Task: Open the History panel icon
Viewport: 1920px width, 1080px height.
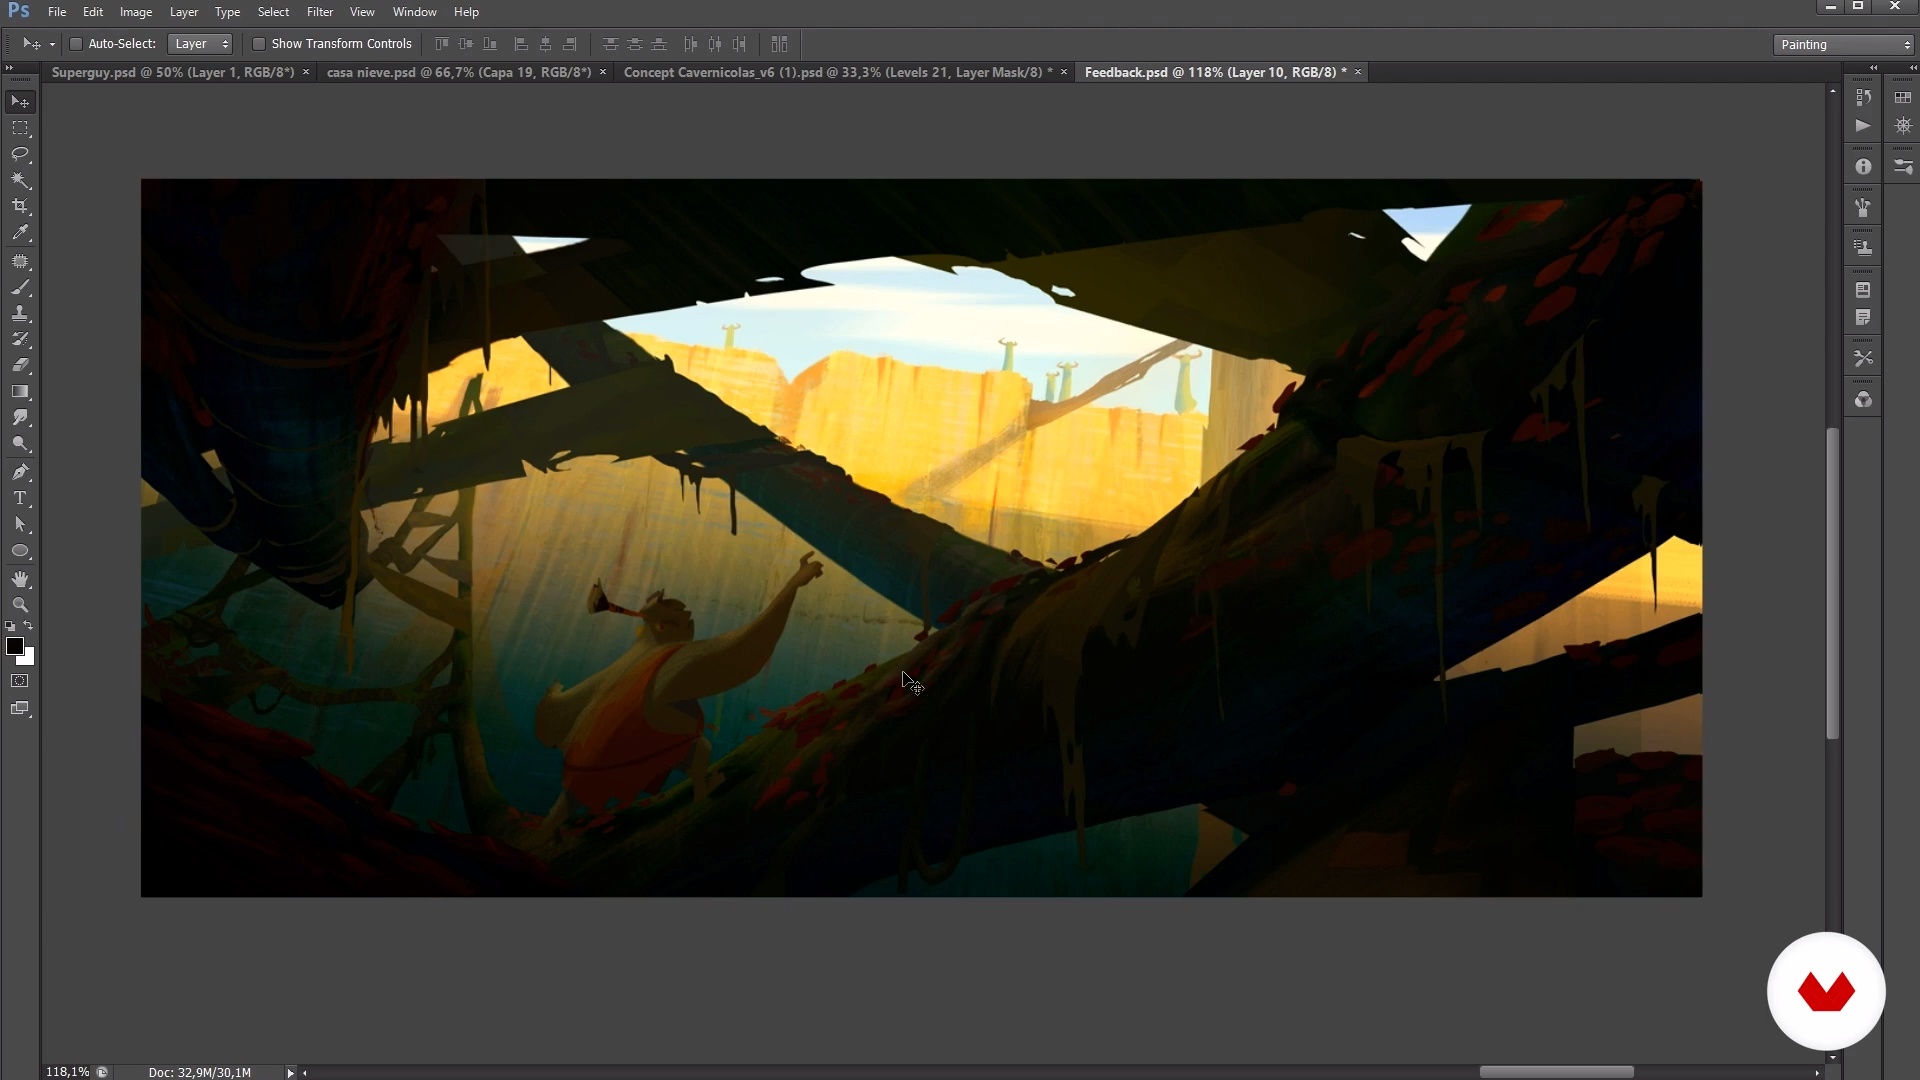Action: tap(1863, 97)
